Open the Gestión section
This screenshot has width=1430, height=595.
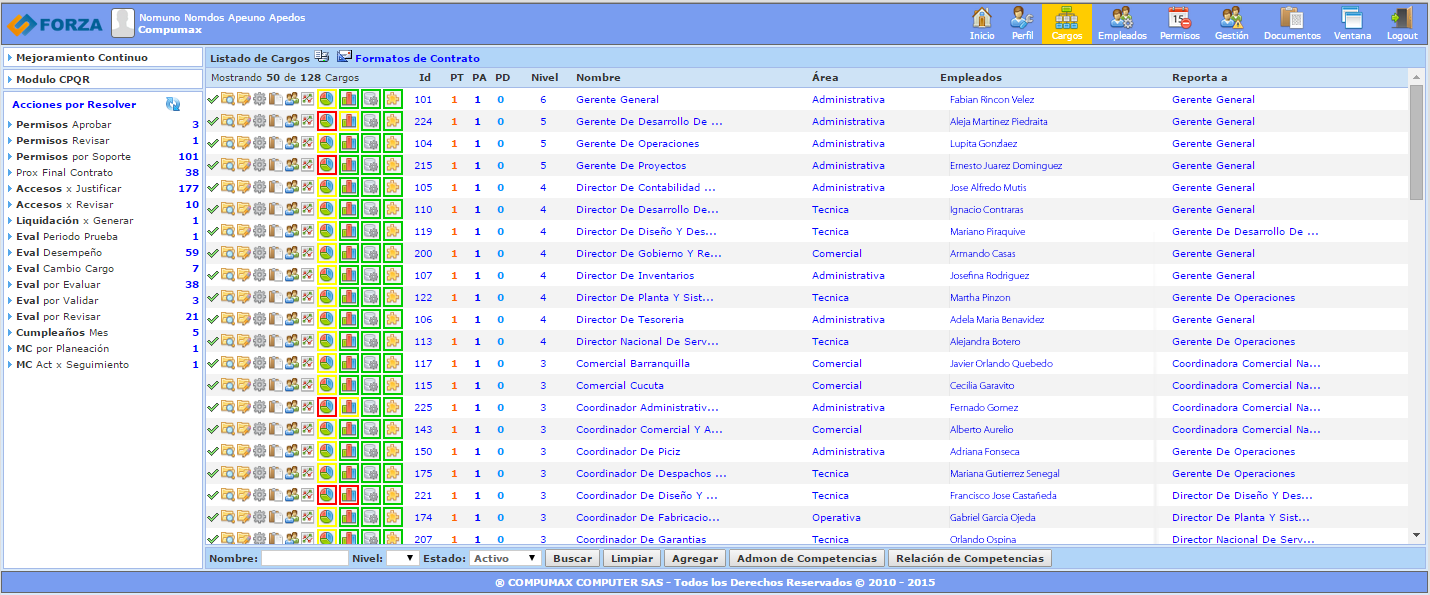[1231, 24]
